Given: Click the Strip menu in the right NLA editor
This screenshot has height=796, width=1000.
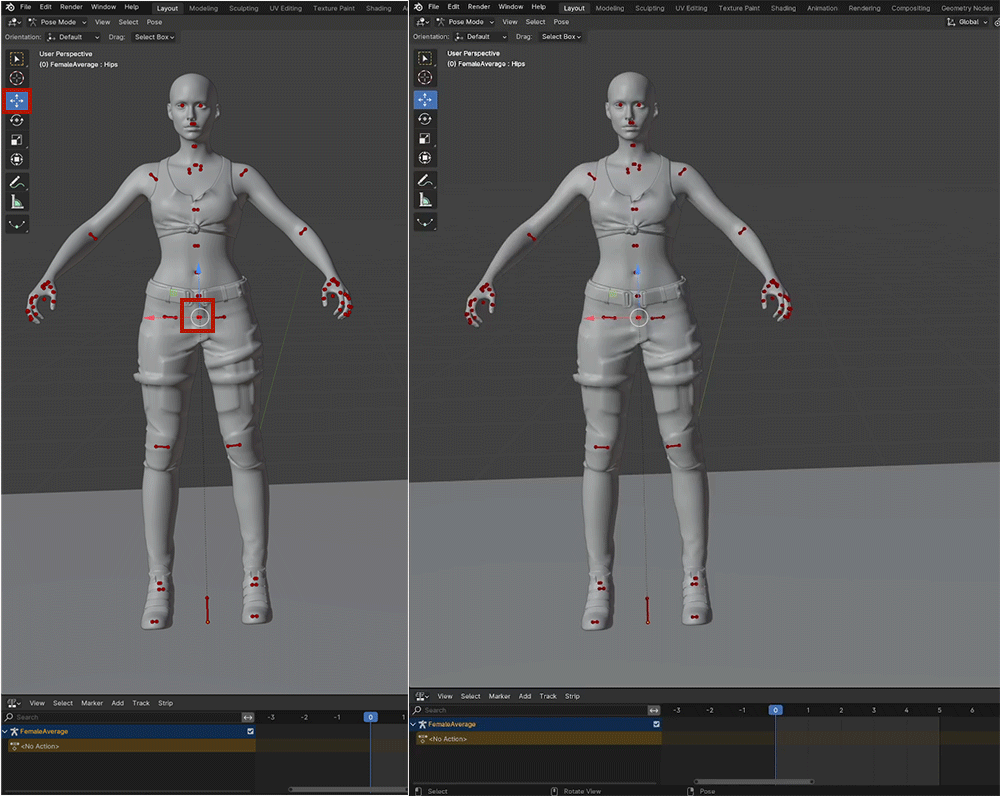Looking at the screenshot, I should click(572, 696).
